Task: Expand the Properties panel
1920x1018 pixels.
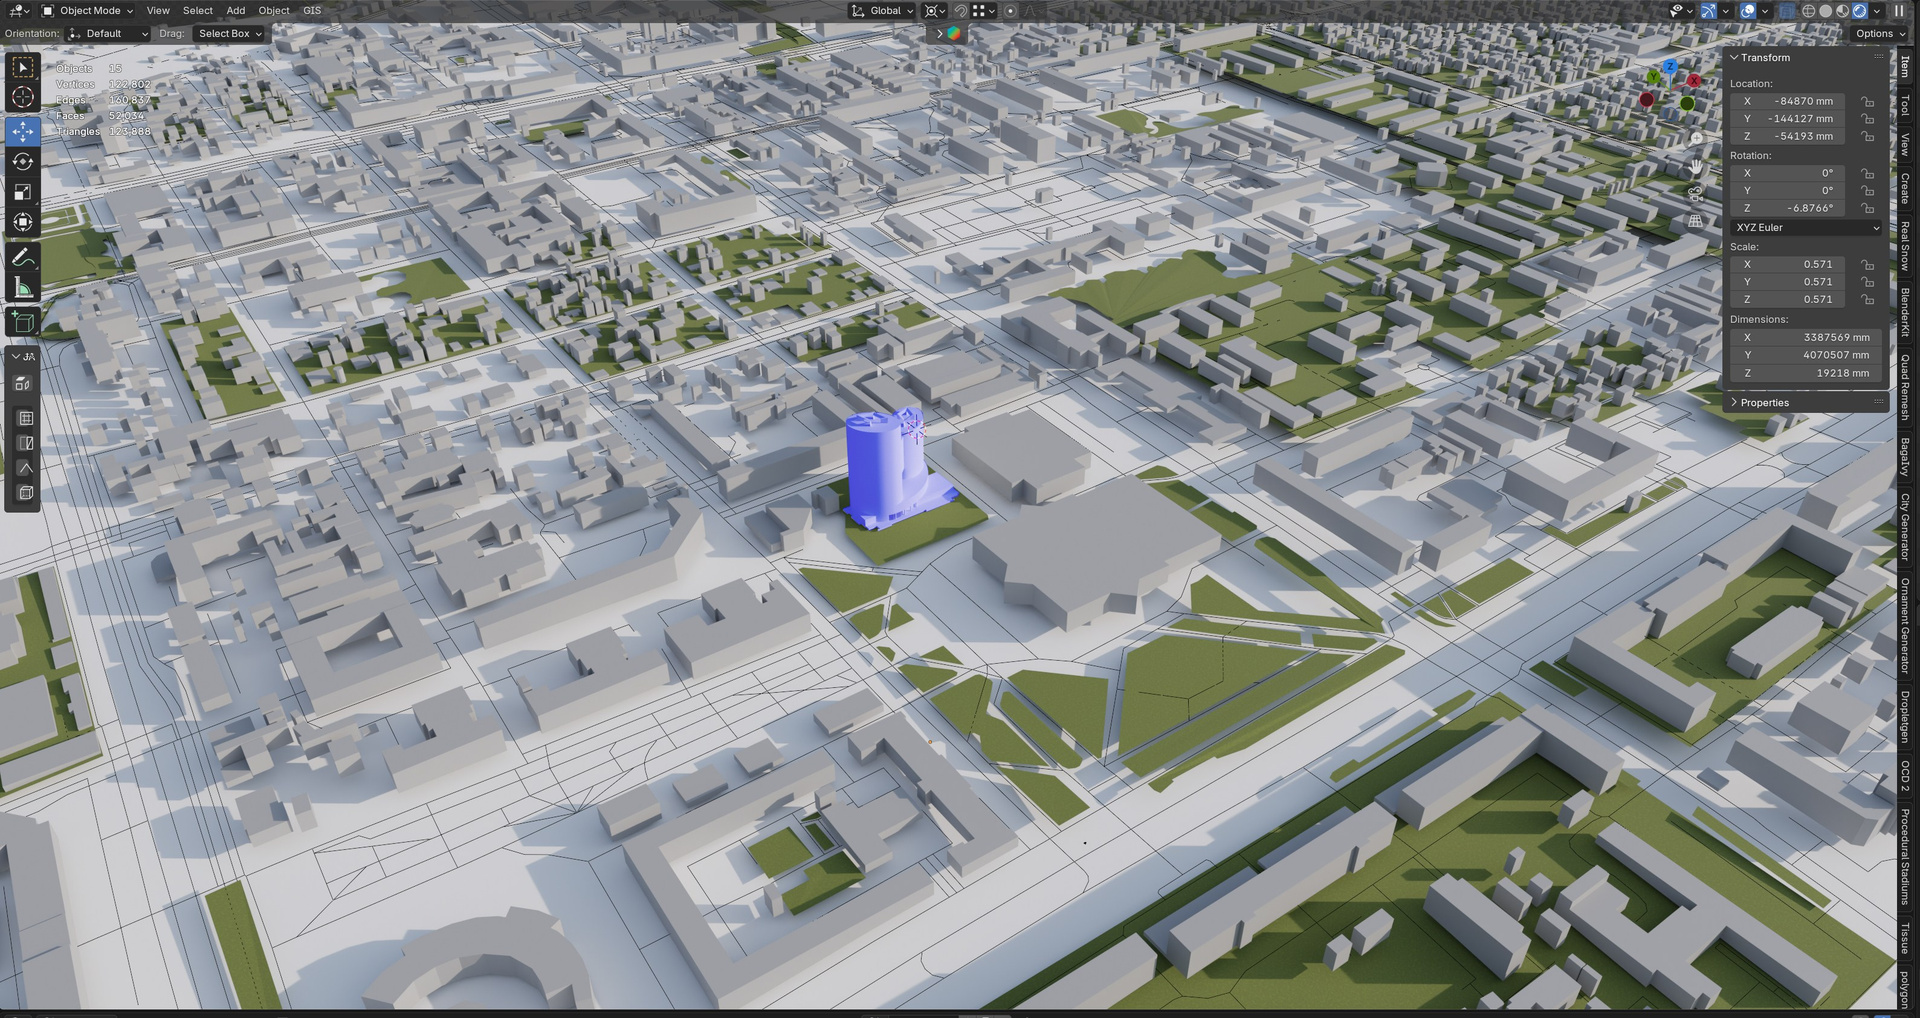Action: click(x=1734, y=403)
